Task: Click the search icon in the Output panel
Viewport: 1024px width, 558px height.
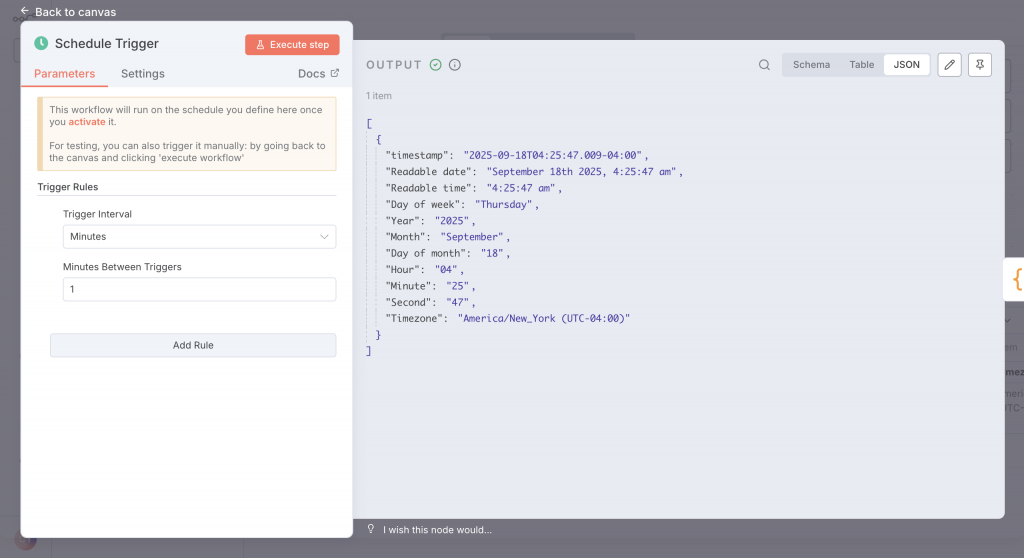Action: [764, 65]
